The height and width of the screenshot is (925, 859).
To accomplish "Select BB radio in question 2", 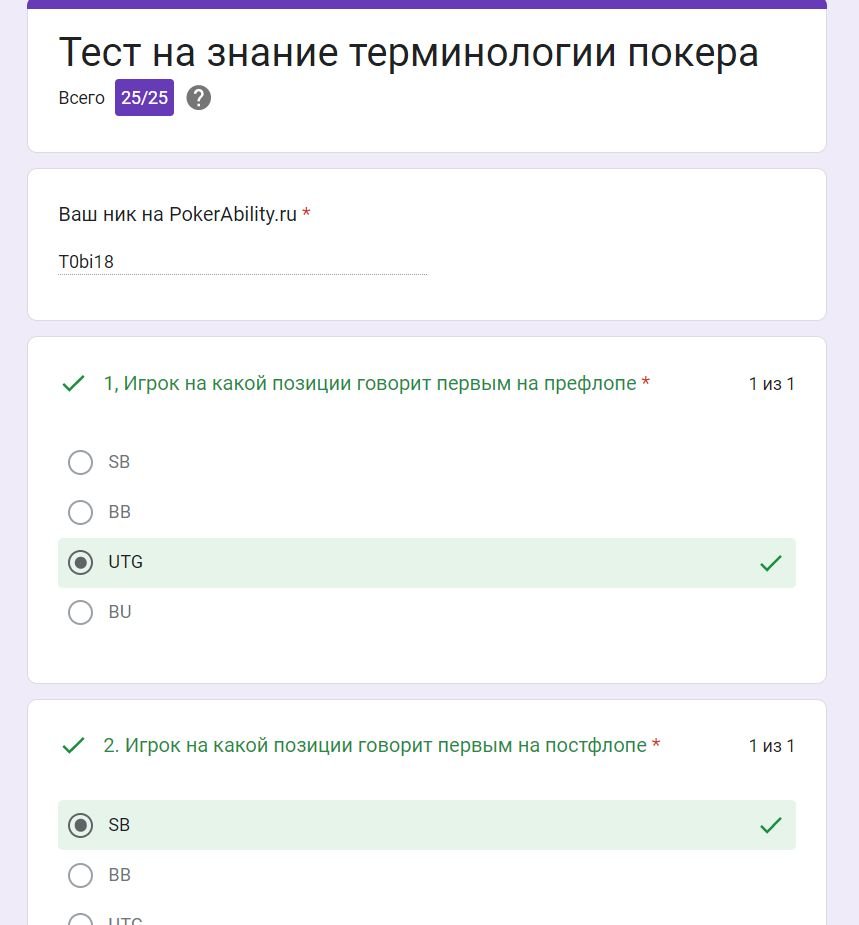I will [80, 875].
